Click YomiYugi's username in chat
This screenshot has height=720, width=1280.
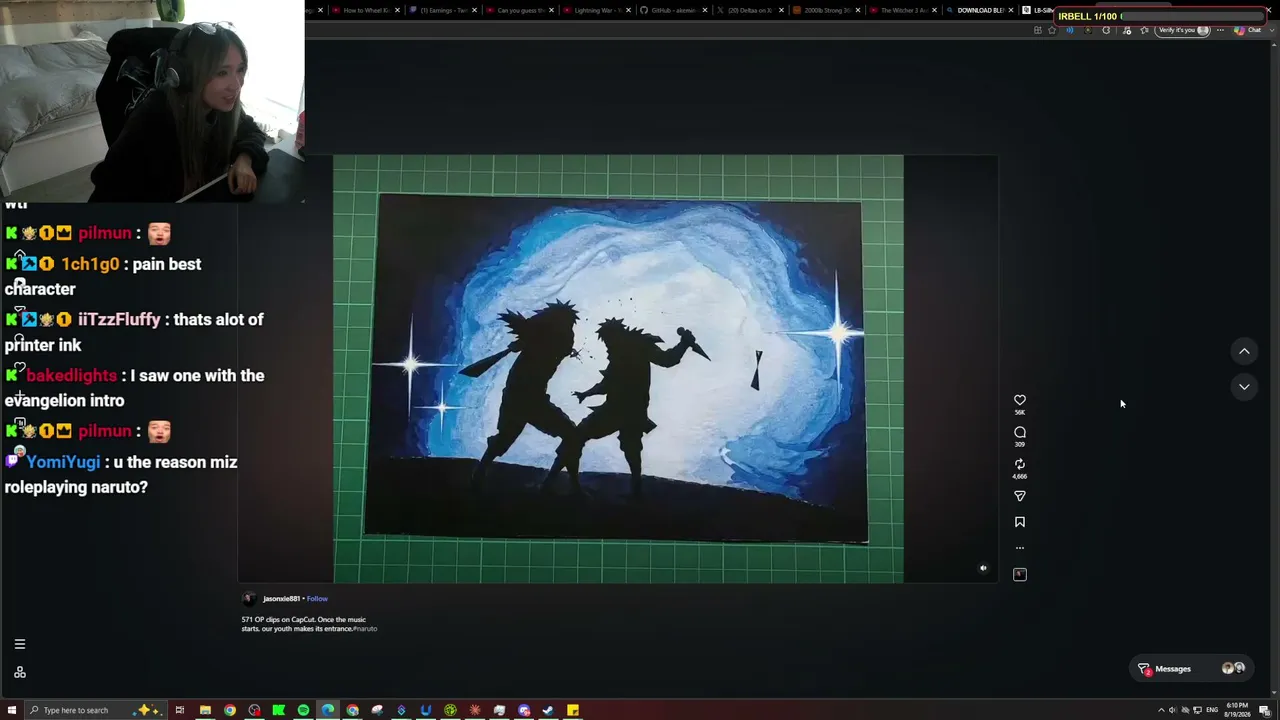[x=63, y=462]
